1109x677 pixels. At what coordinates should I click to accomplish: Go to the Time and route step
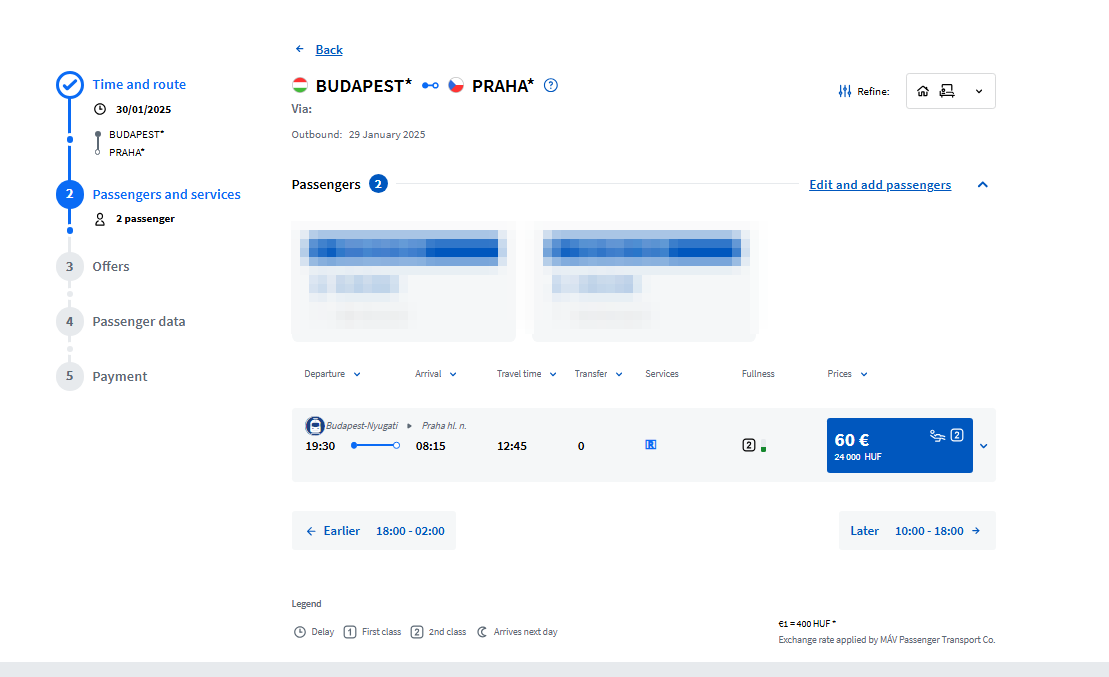pos(139,84)
